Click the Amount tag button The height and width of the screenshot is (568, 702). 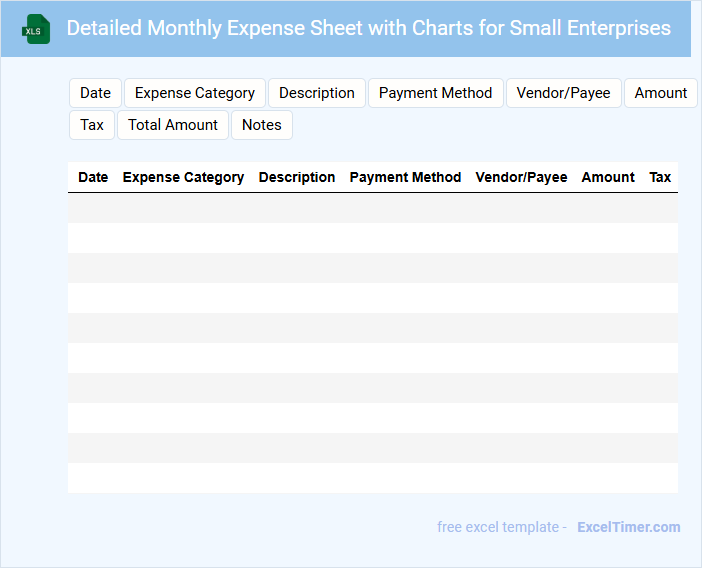[660, 93]
